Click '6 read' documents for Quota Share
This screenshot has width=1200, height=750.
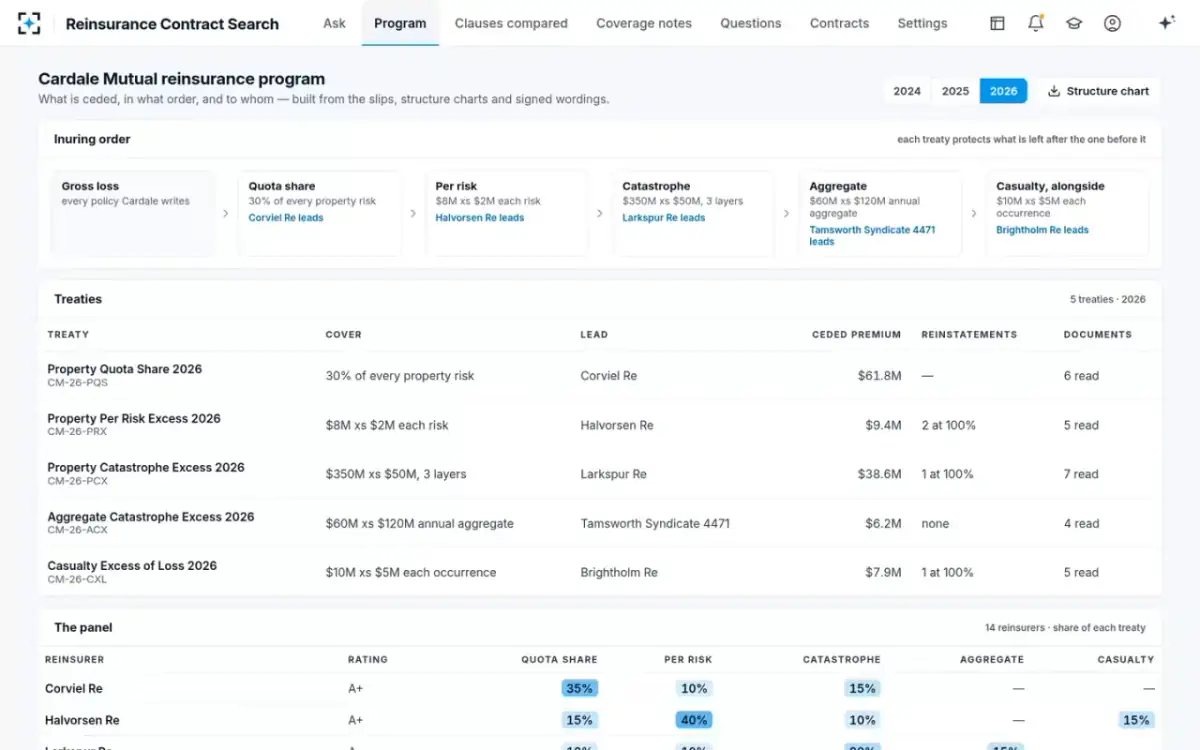(x=1081, y=376)
